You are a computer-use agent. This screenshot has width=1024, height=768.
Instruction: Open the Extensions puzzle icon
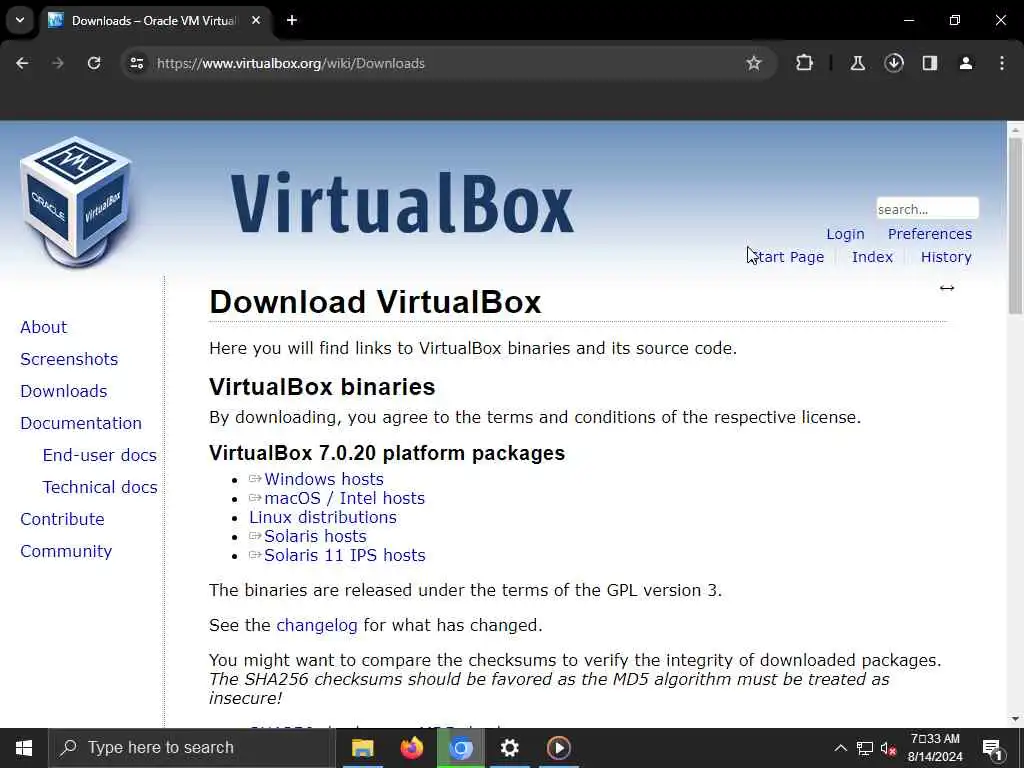[x=805, y=63]
